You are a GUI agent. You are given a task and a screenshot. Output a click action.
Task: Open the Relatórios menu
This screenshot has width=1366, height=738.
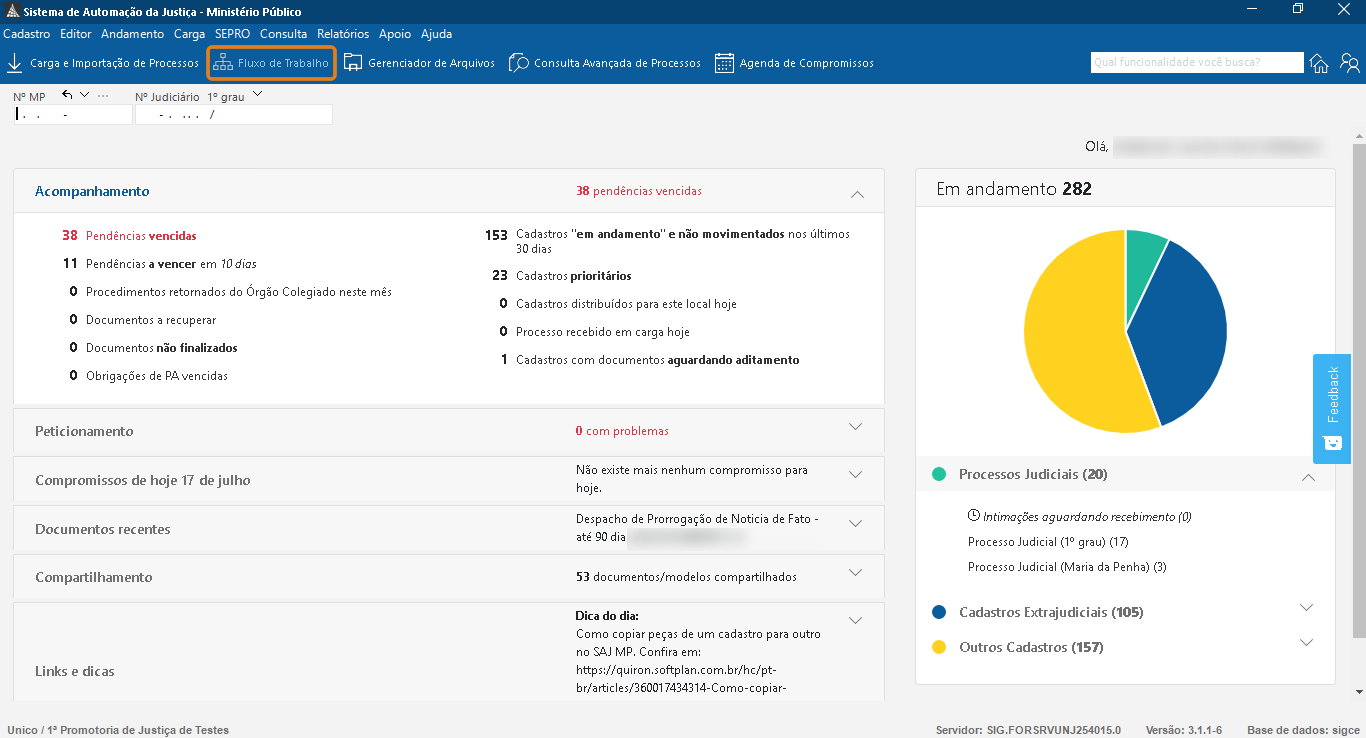tap(343, 34)
